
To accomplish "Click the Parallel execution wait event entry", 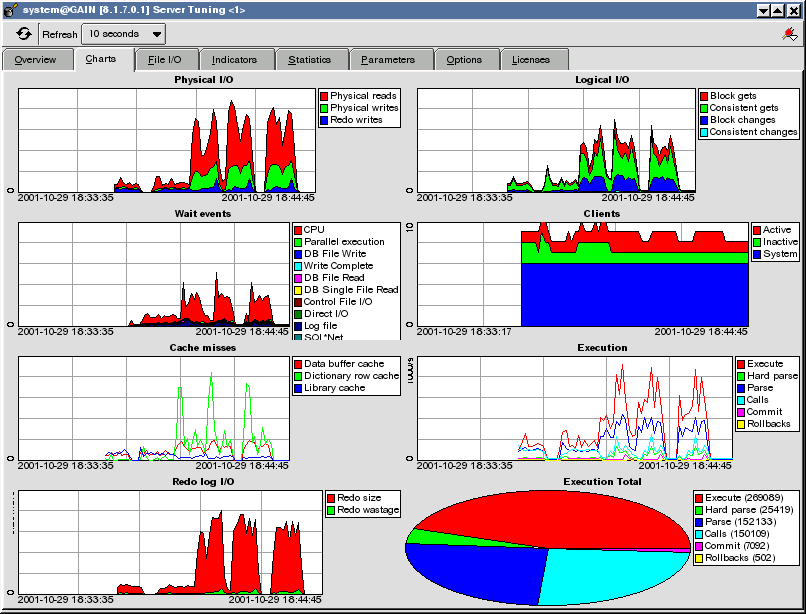I will point(343,242).
